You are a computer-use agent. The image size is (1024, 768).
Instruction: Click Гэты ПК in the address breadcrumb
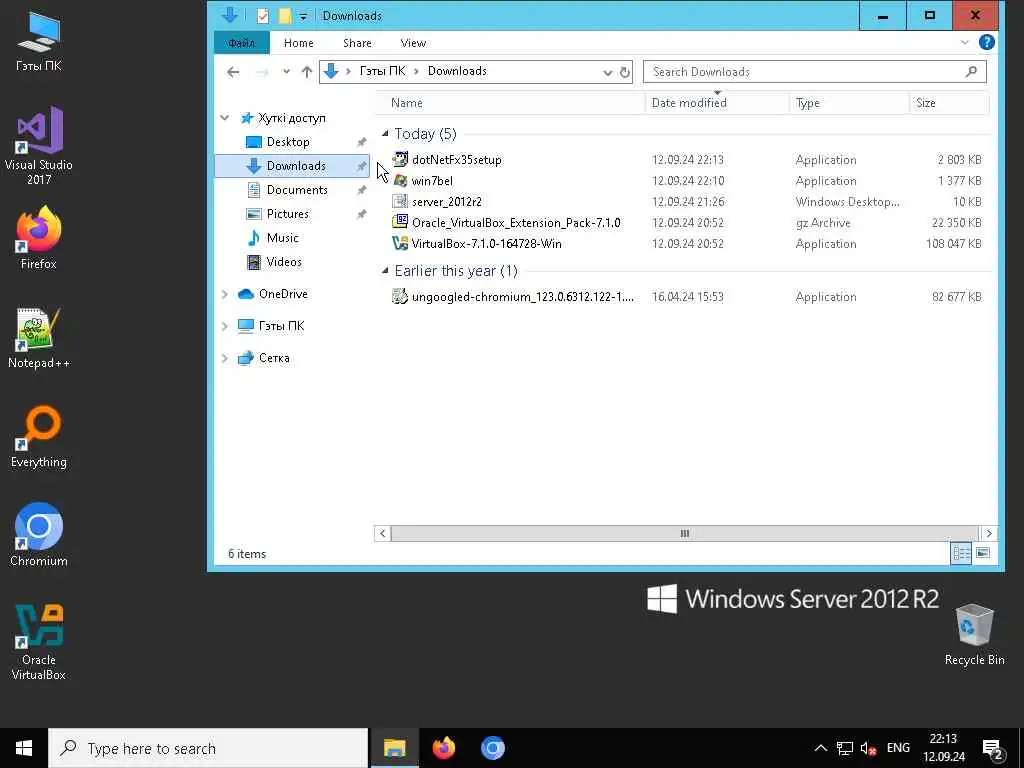pyautogui.click(x=383, y=71)
